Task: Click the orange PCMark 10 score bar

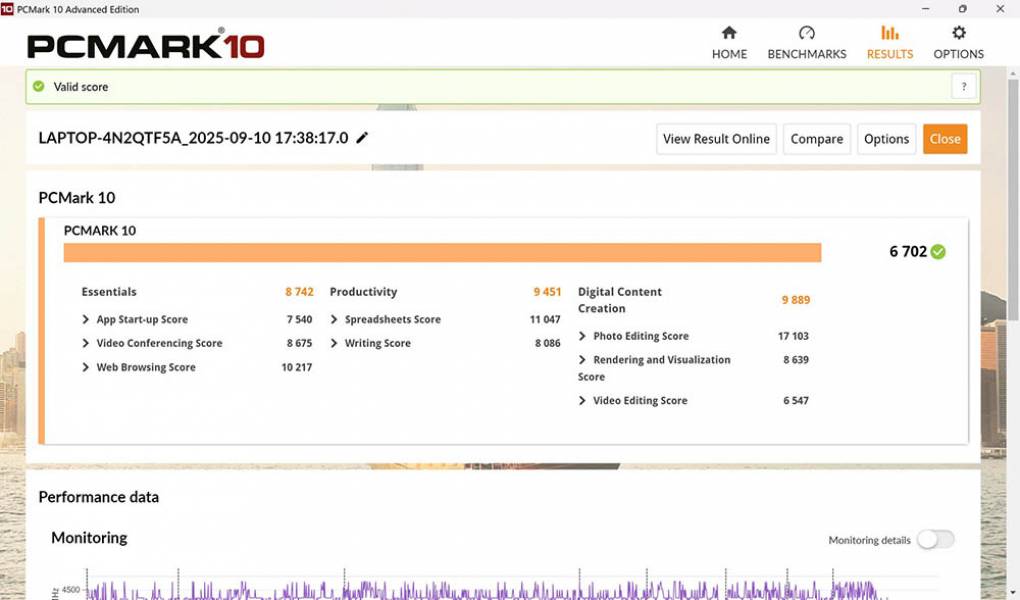Action: [442, 252]
